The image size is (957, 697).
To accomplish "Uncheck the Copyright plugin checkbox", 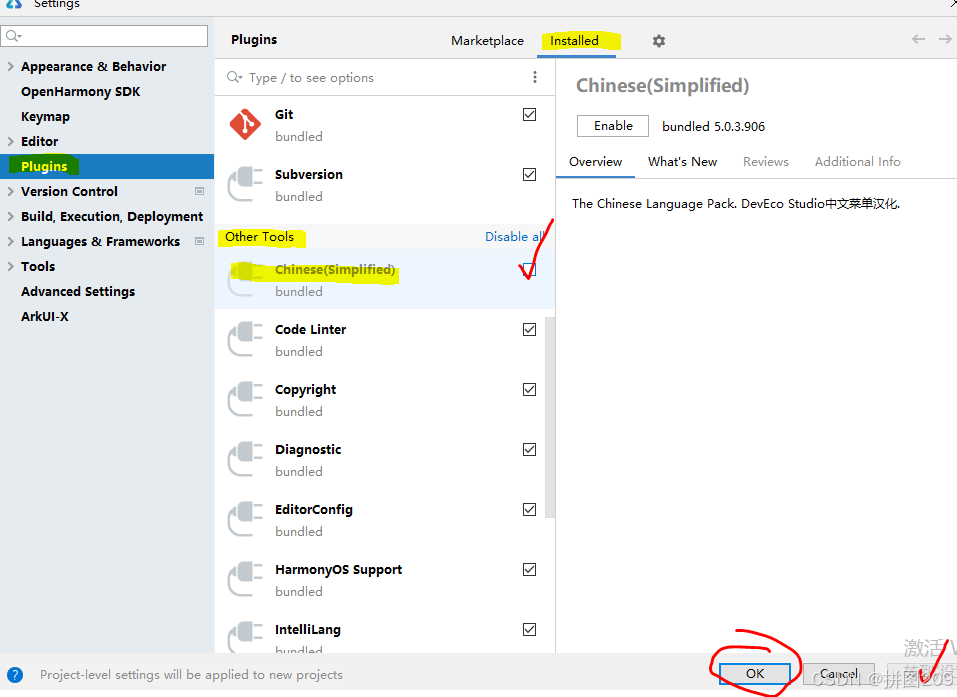I will [x=529, y=389].
